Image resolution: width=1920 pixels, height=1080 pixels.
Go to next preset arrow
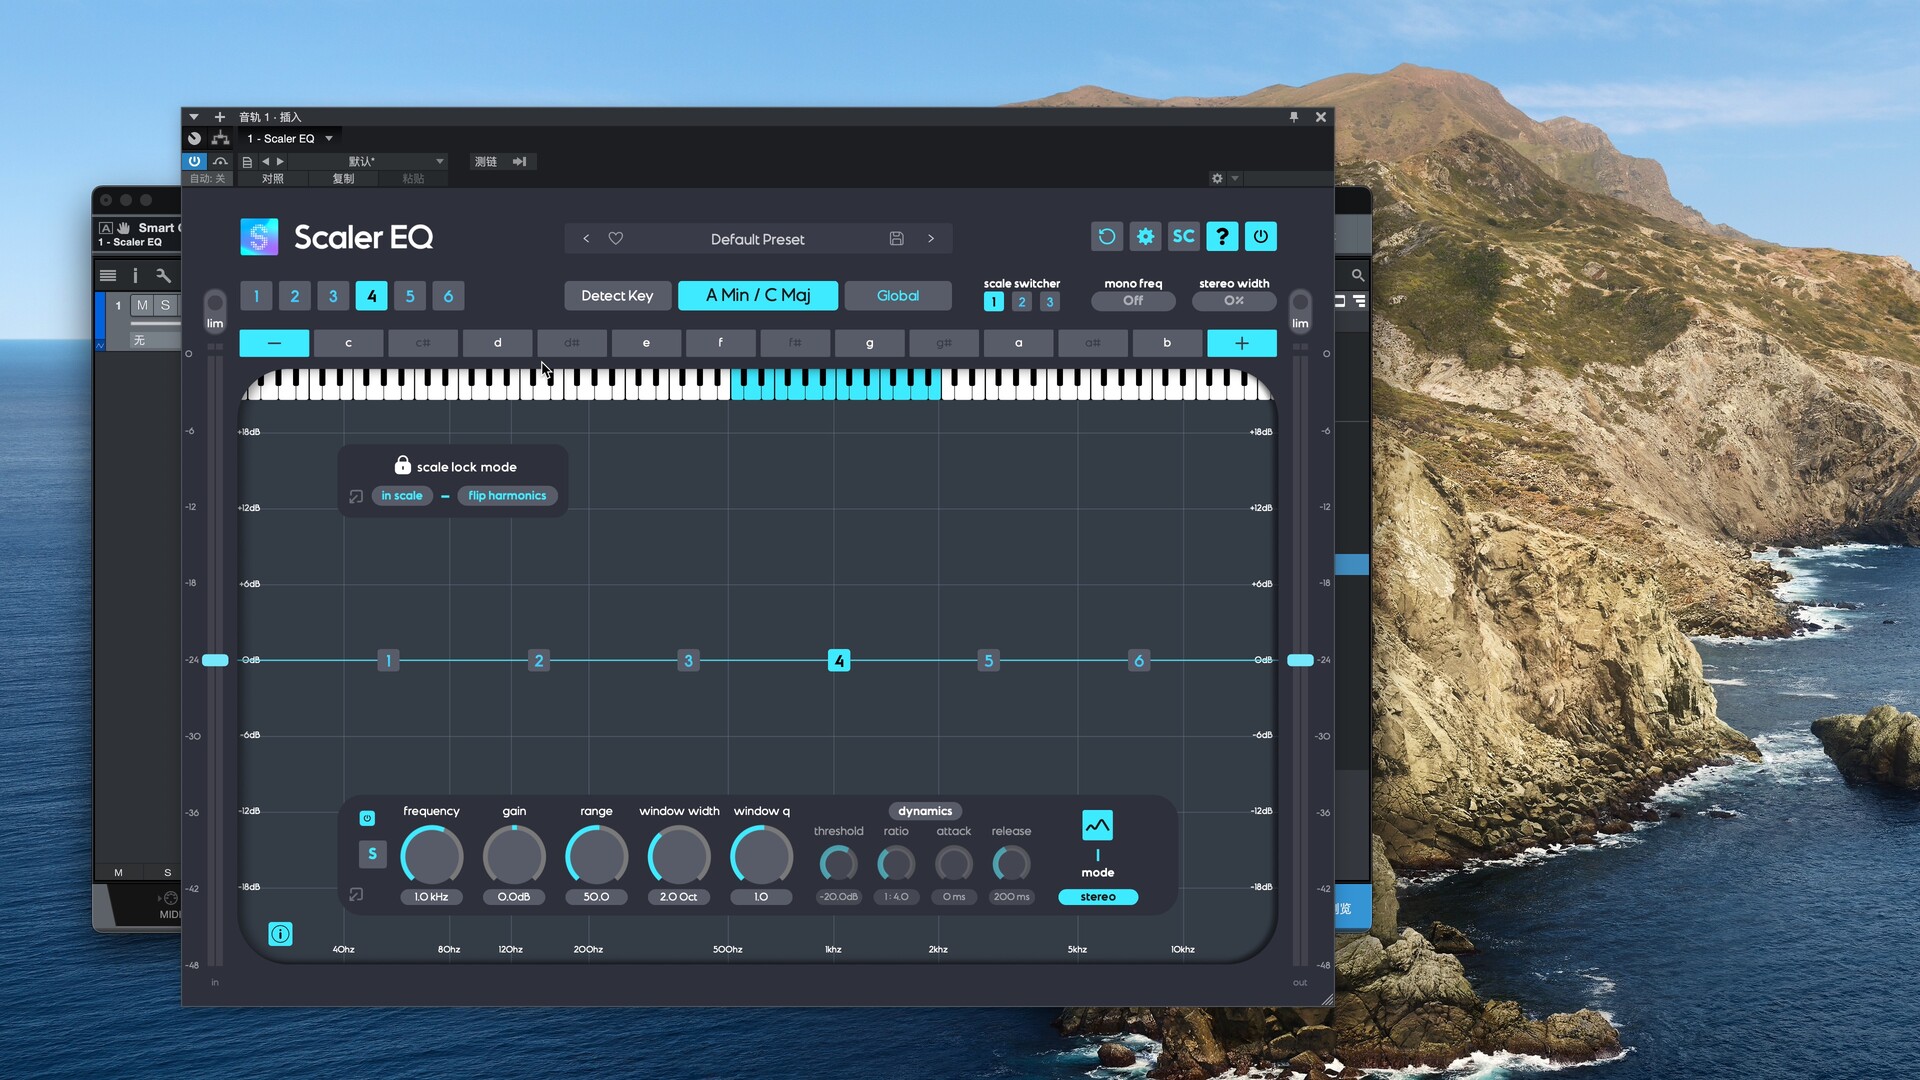[931, 239]
